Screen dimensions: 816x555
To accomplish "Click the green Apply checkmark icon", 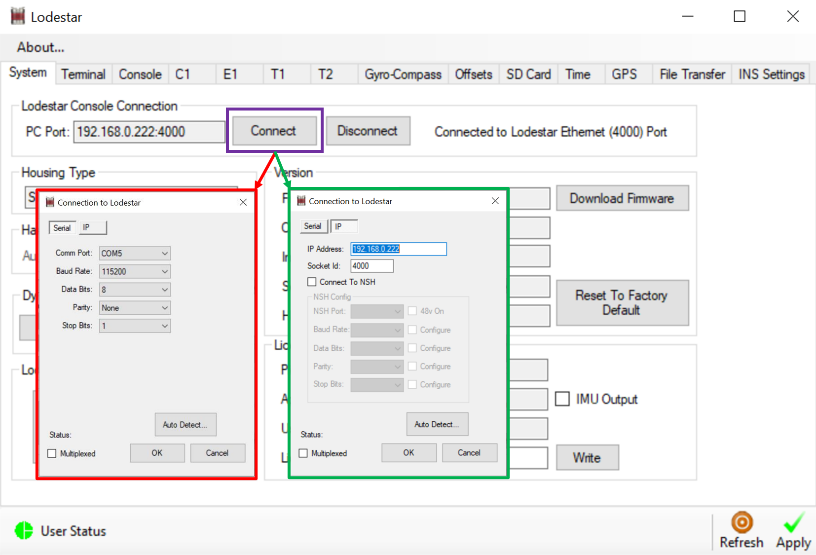I will pyautogui.click(x=794, y=522).
